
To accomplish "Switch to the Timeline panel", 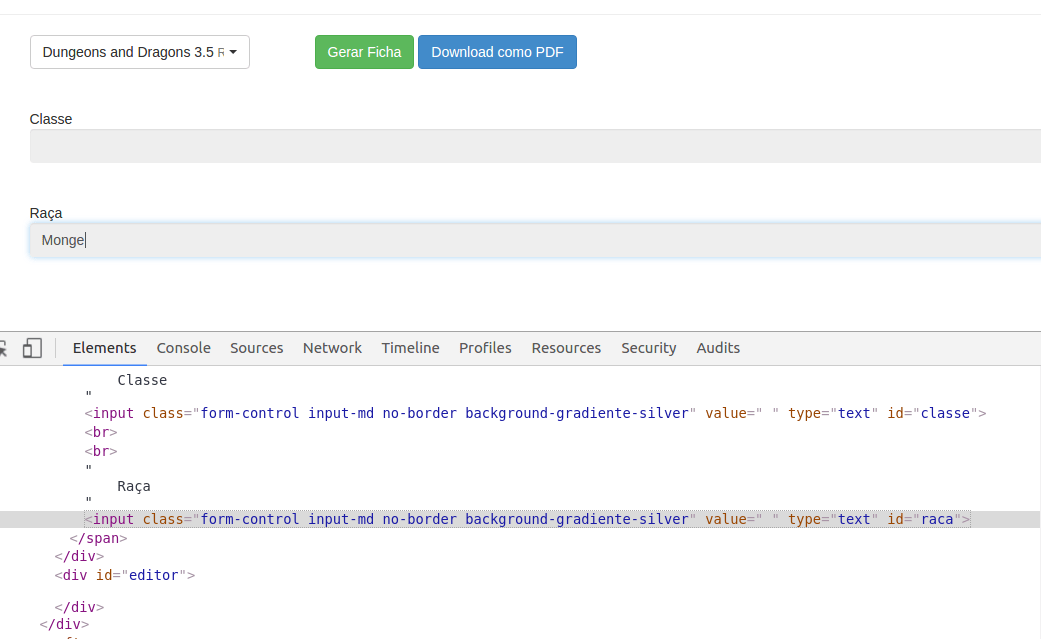I will 410,348.
